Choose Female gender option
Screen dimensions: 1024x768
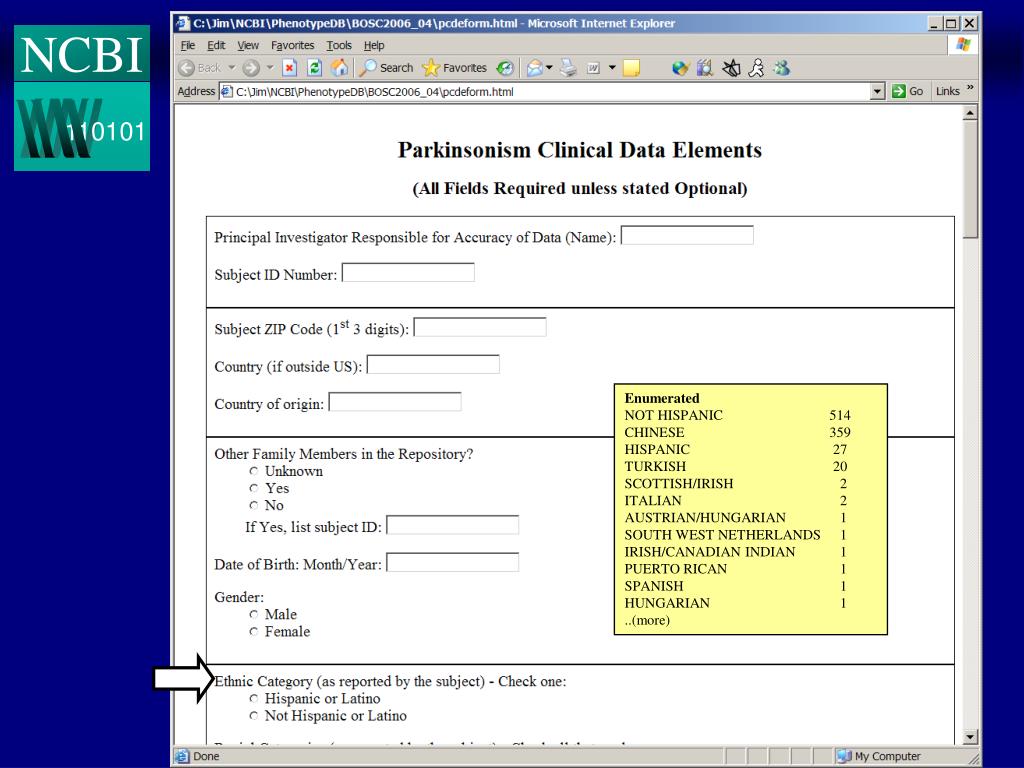tap(253, 632)
